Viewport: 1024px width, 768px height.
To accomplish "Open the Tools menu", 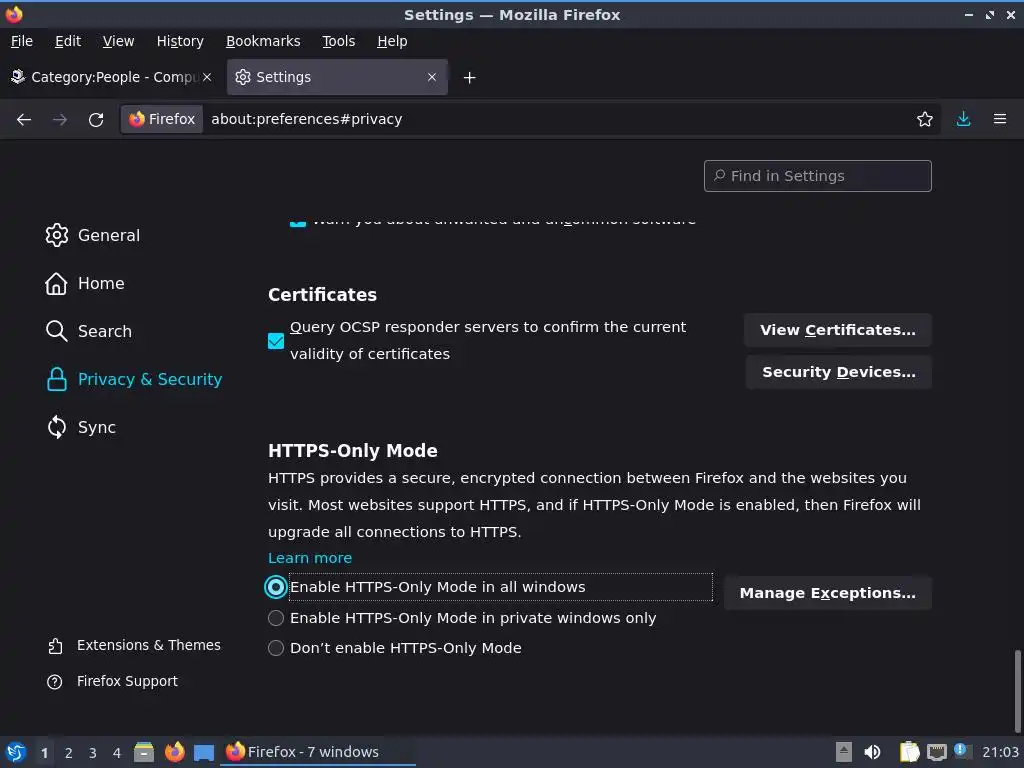I will pos(338,41).
